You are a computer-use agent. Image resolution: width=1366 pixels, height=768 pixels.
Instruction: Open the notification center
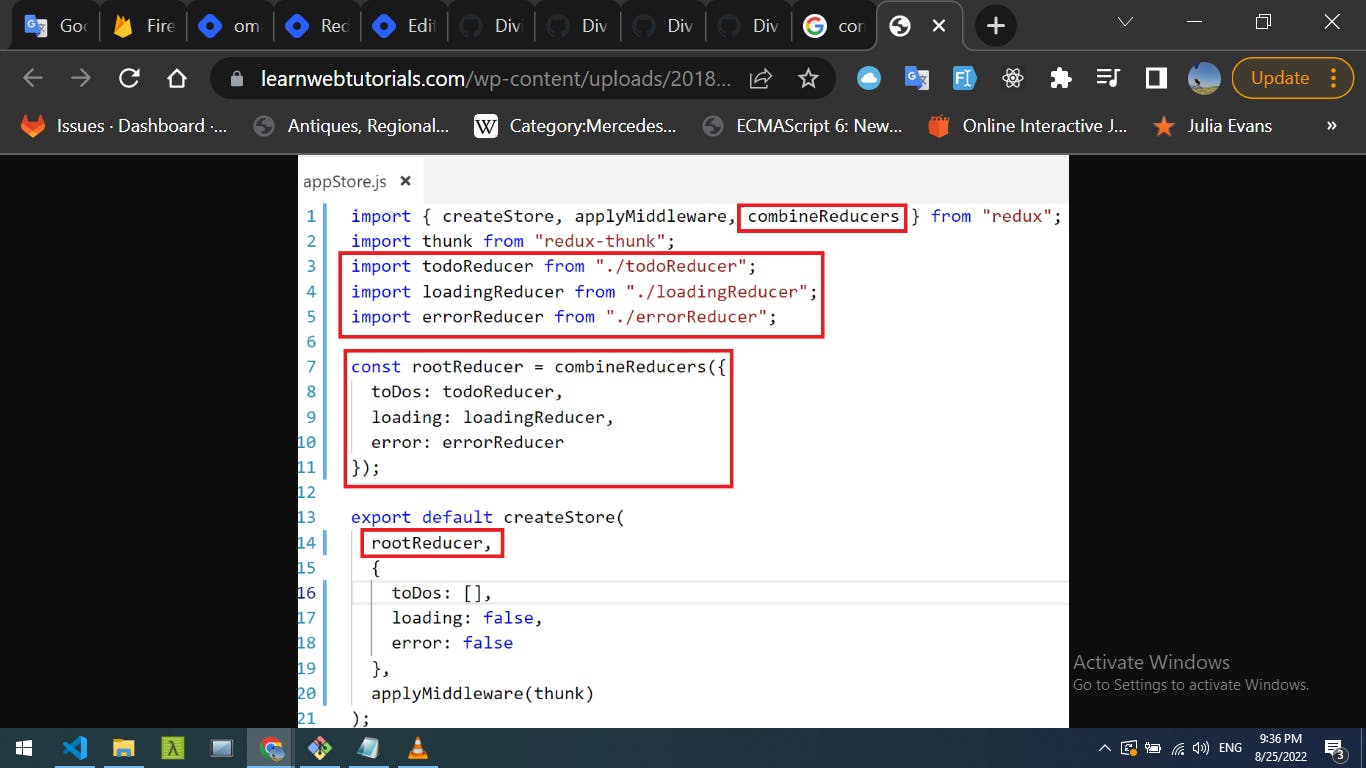point(1335,748)
